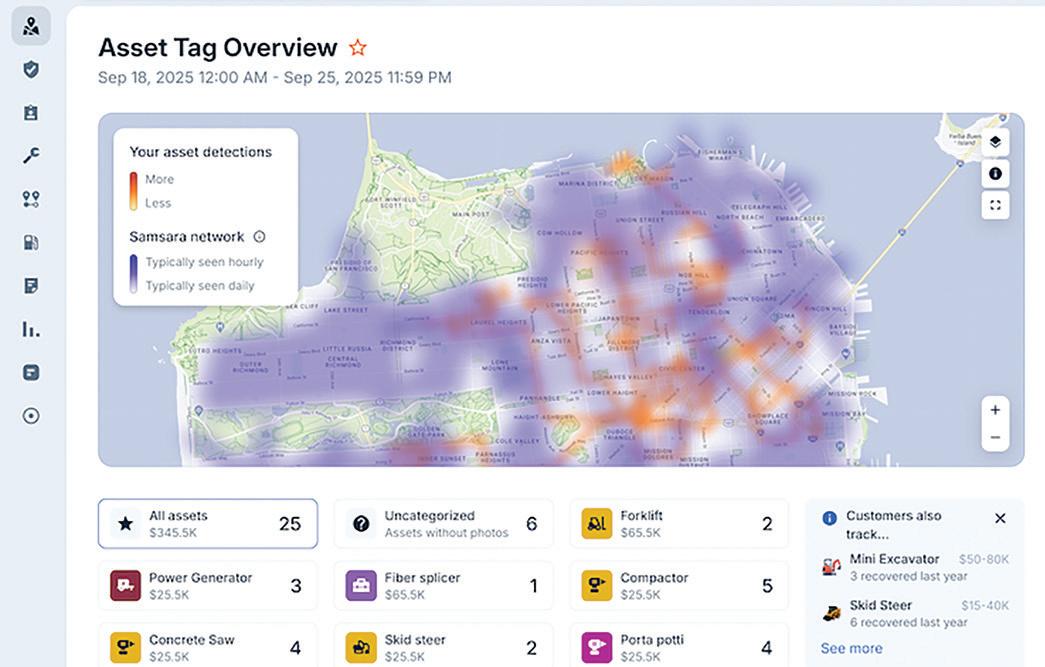Click 'Typically seen hourly' legend text
The image size is (1045, 667).
pos(205,262)
